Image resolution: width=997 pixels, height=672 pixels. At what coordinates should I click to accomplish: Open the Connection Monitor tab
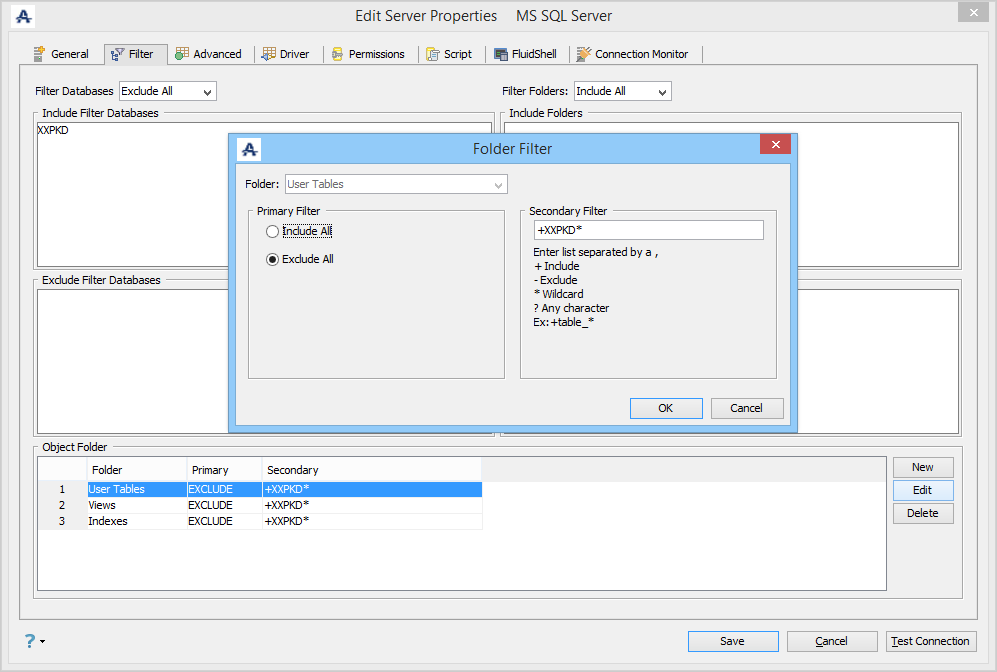633,54
